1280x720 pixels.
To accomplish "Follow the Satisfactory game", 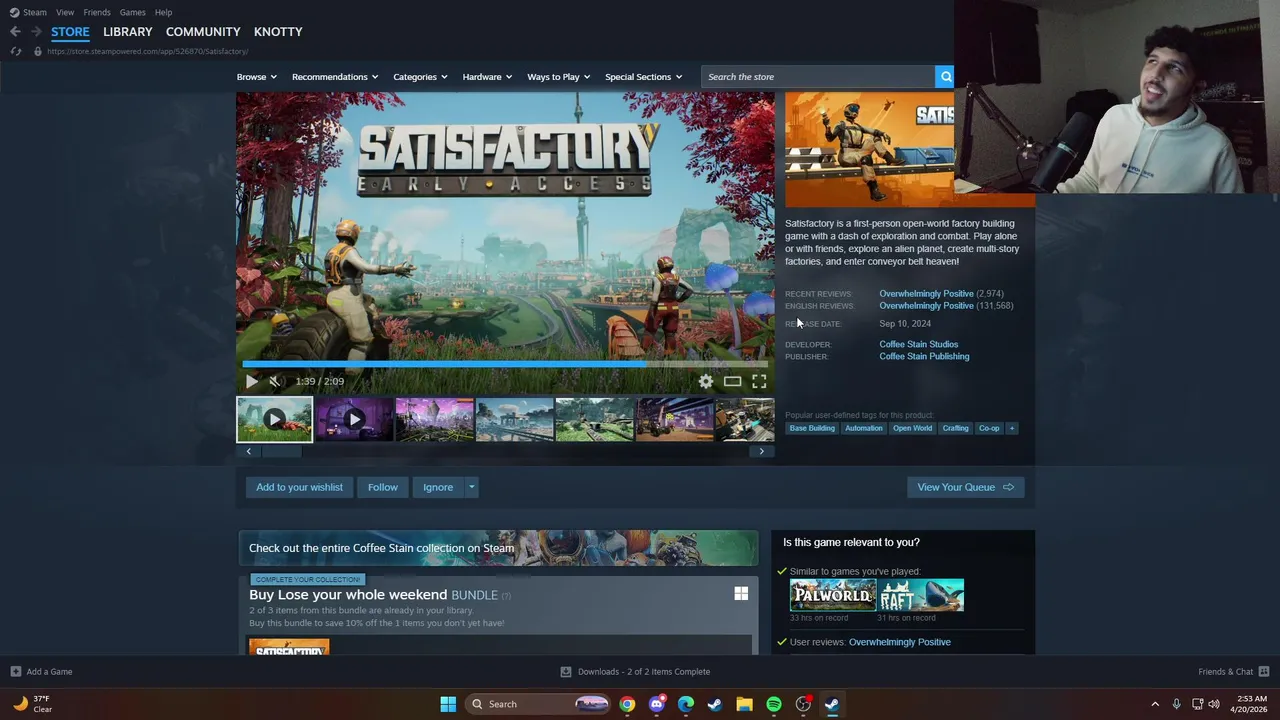I will click(383, 487).
